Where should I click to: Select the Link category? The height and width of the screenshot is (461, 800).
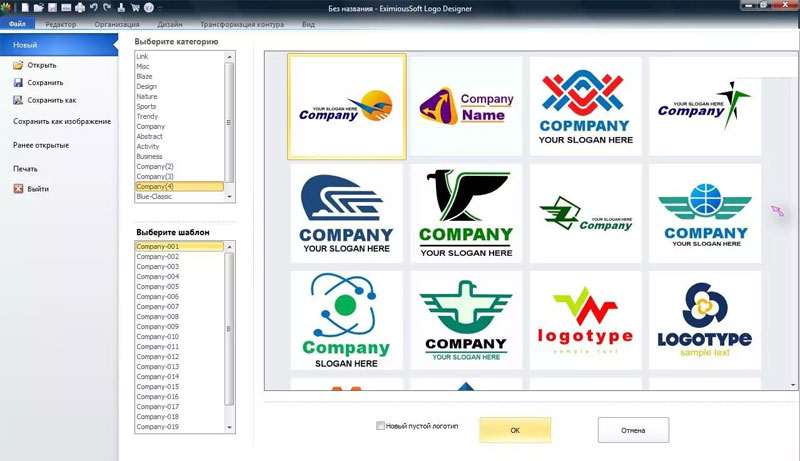[180, 56]
